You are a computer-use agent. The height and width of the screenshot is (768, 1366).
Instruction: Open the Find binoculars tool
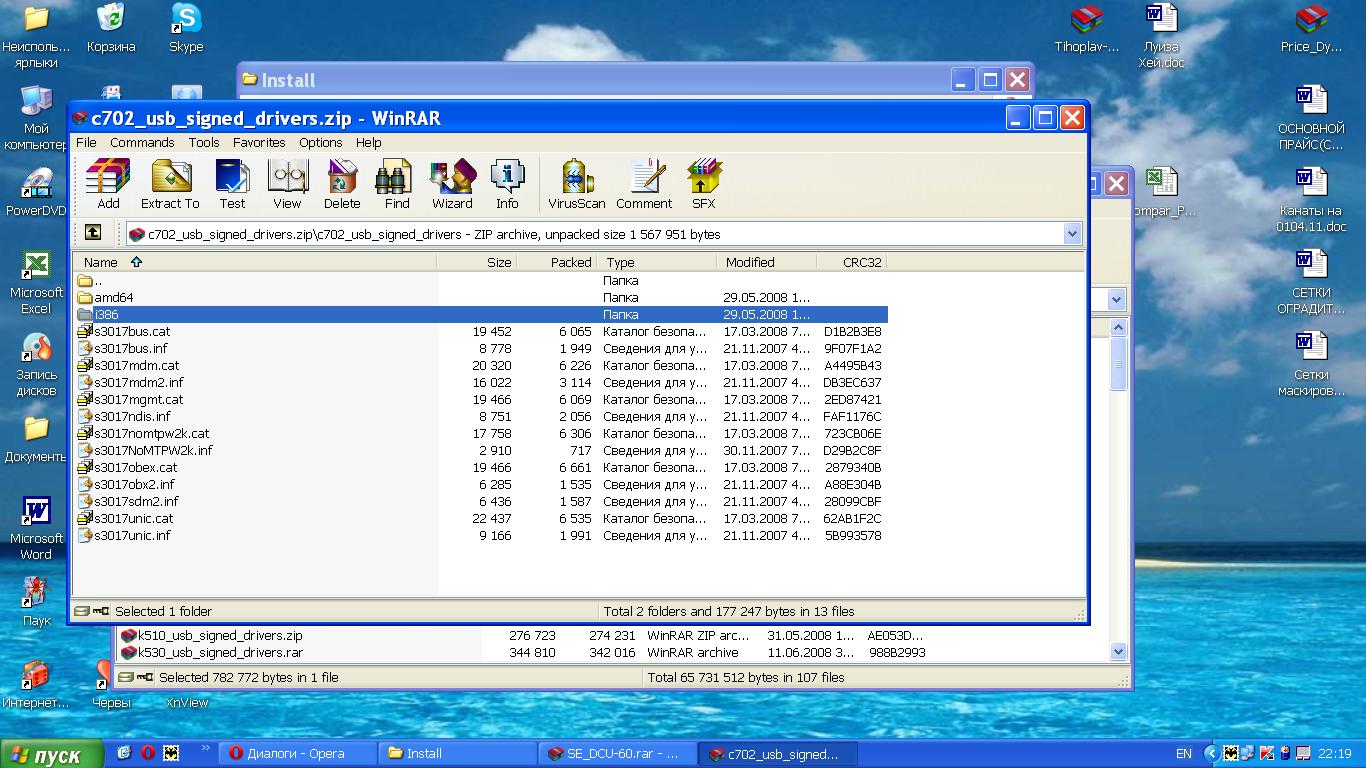click(x=397, y=184)
